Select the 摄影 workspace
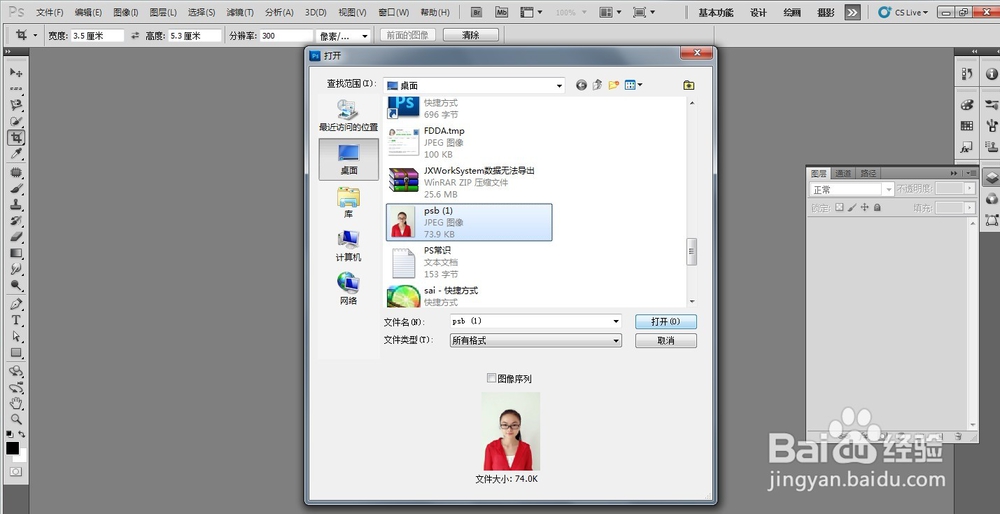The height and width of the screenshot is (514, 1000). click(825, 13)
